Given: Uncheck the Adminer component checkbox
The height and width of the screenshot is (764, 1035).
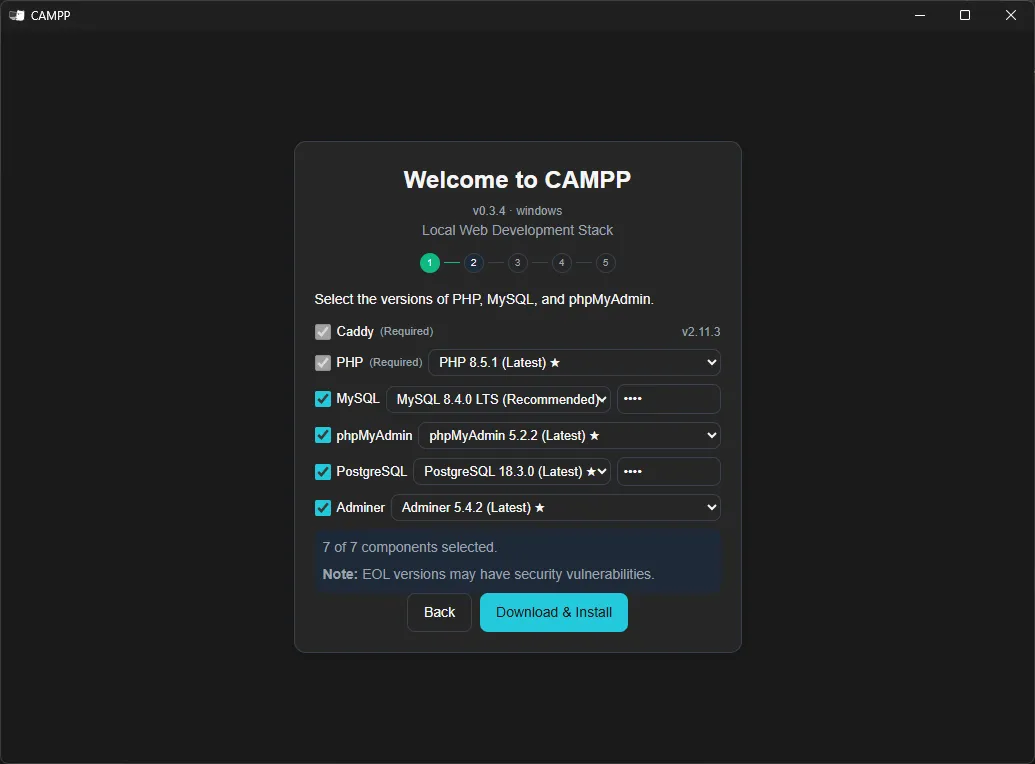Looking at the screenshot, I should pos(323,508).
